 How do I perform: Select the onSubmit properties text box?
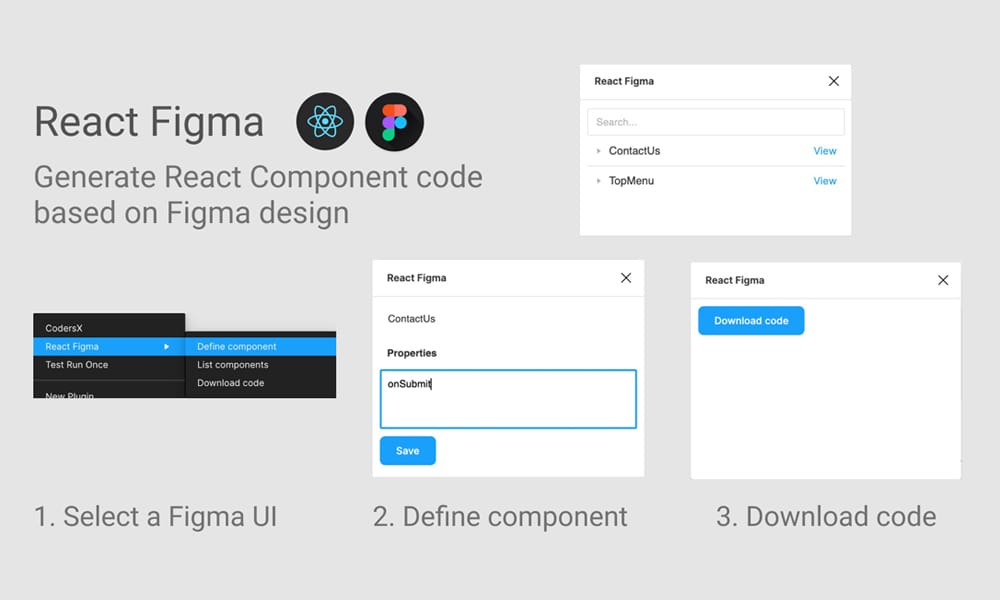pyautogui.click(x=508, y=398)
